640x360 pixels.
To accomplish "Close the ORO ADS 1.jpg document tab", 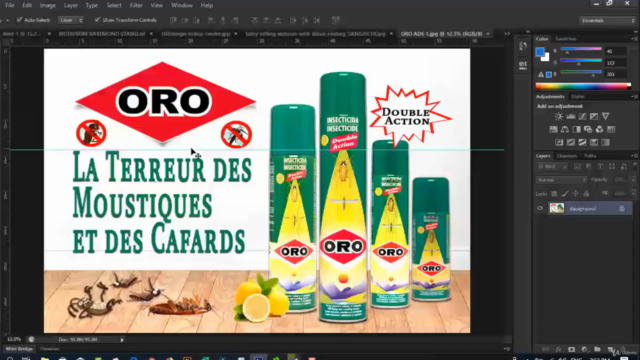I will click(488, 34).
